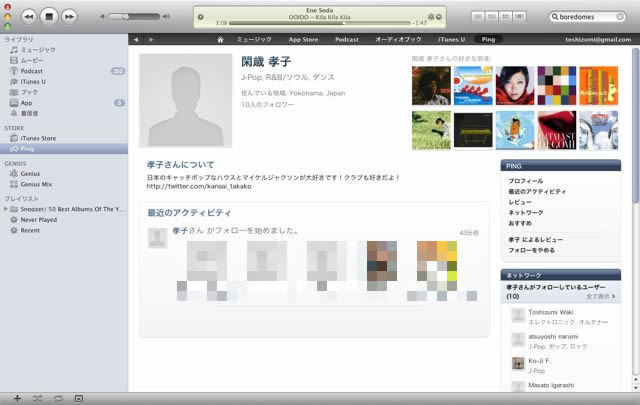This screenshot has height=405, width=640.
Task: Adjust the volume slider knob
Action: (x=125, y=17)
